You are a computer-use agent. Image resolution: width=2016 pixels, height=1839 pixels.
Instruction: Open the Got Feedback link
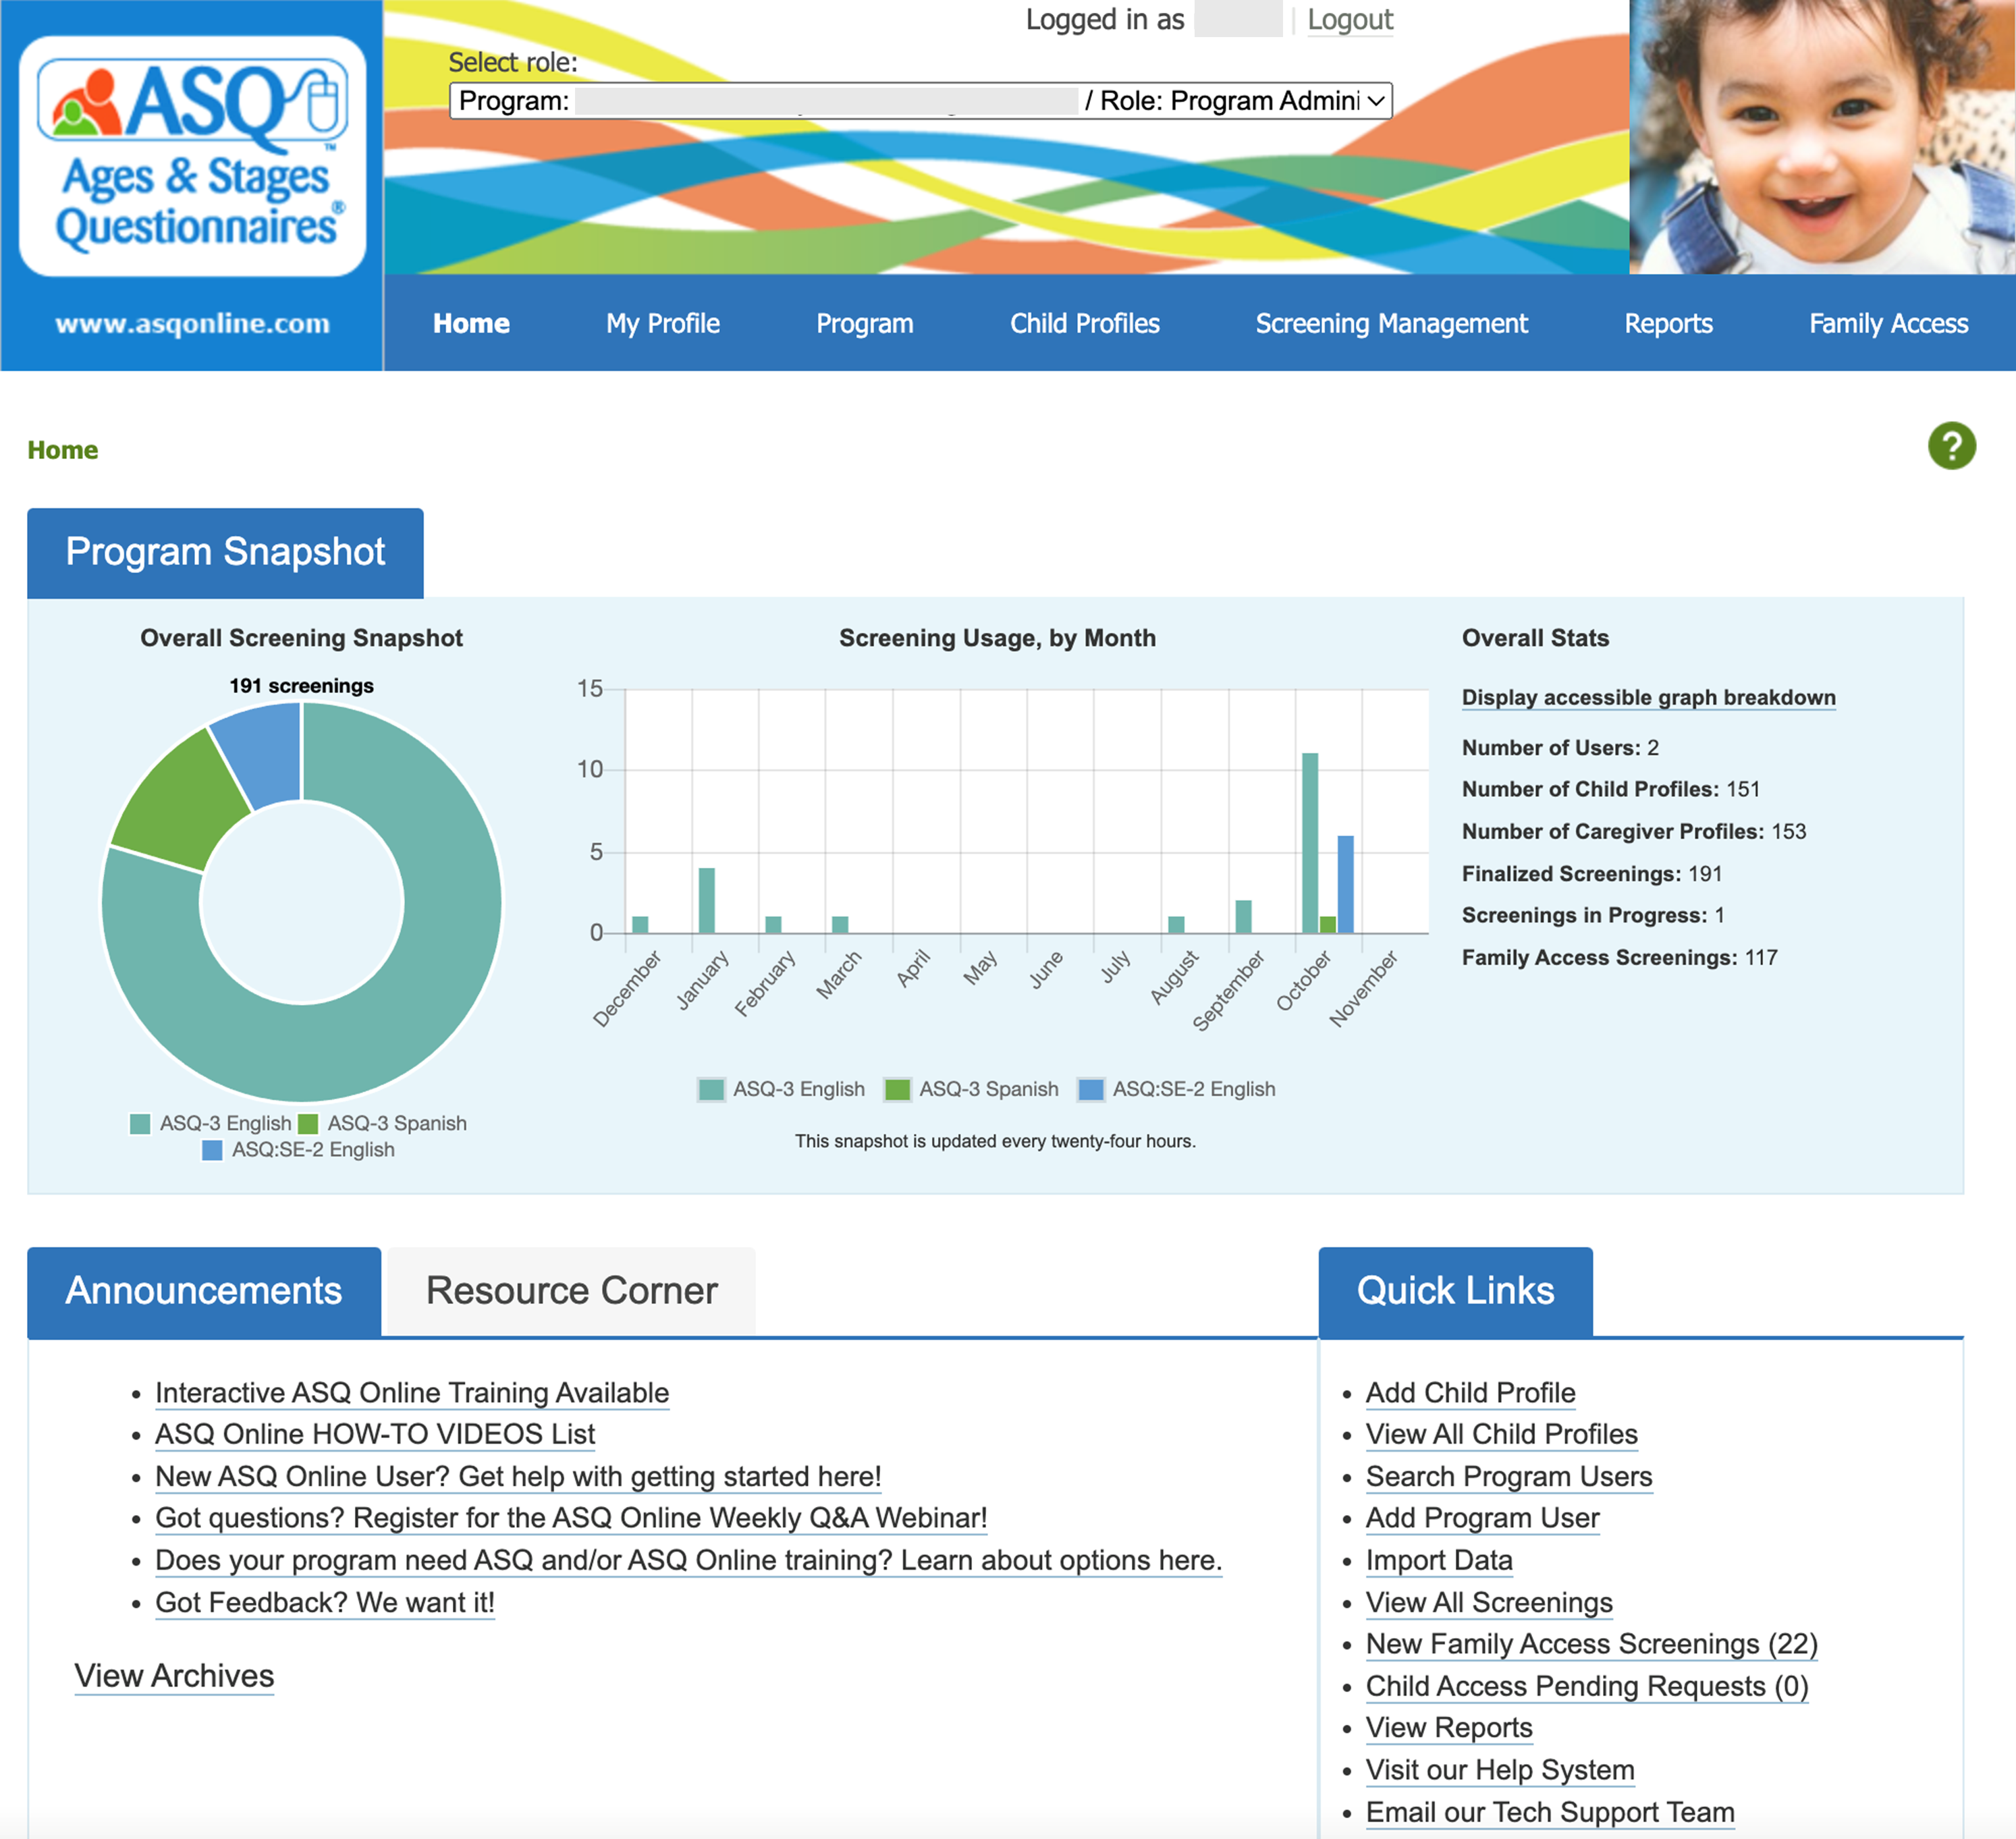click(x=325, y=1603)
